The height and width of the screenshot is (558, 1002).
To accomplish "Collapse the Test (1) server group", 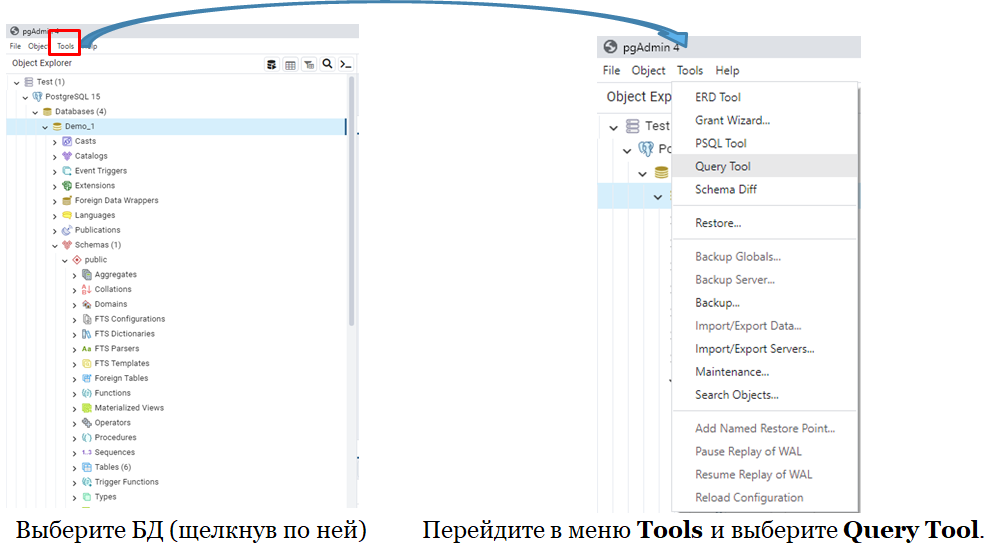I will [x=17, y=82].
